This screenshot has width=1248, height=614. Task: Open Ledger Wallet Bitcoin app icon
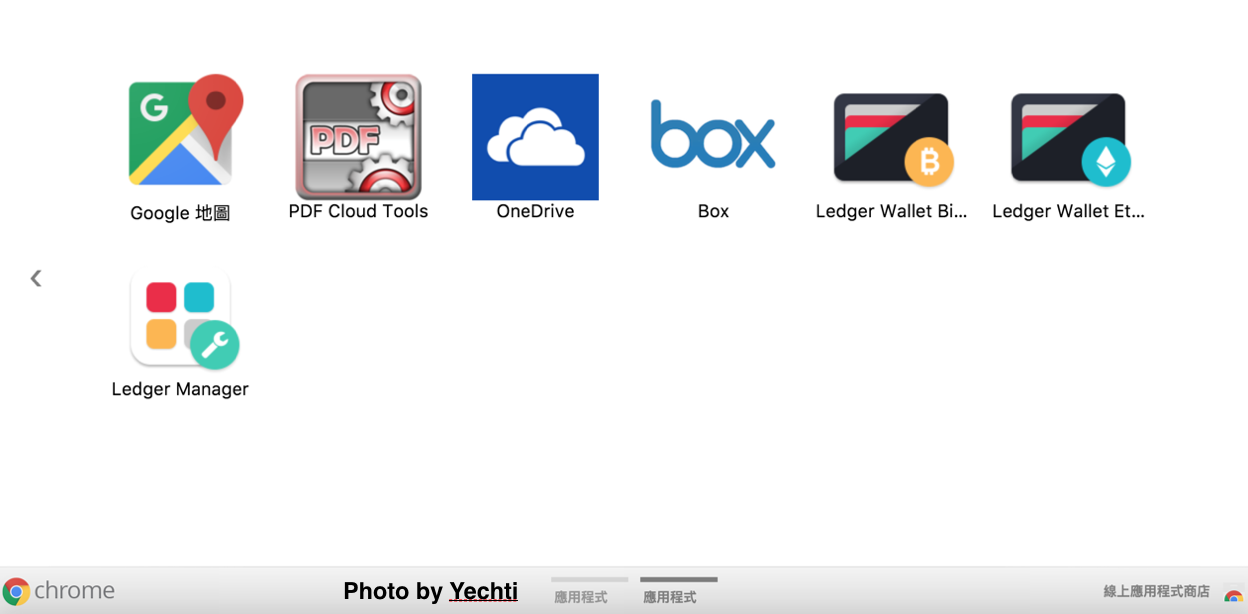pos(893,139)
